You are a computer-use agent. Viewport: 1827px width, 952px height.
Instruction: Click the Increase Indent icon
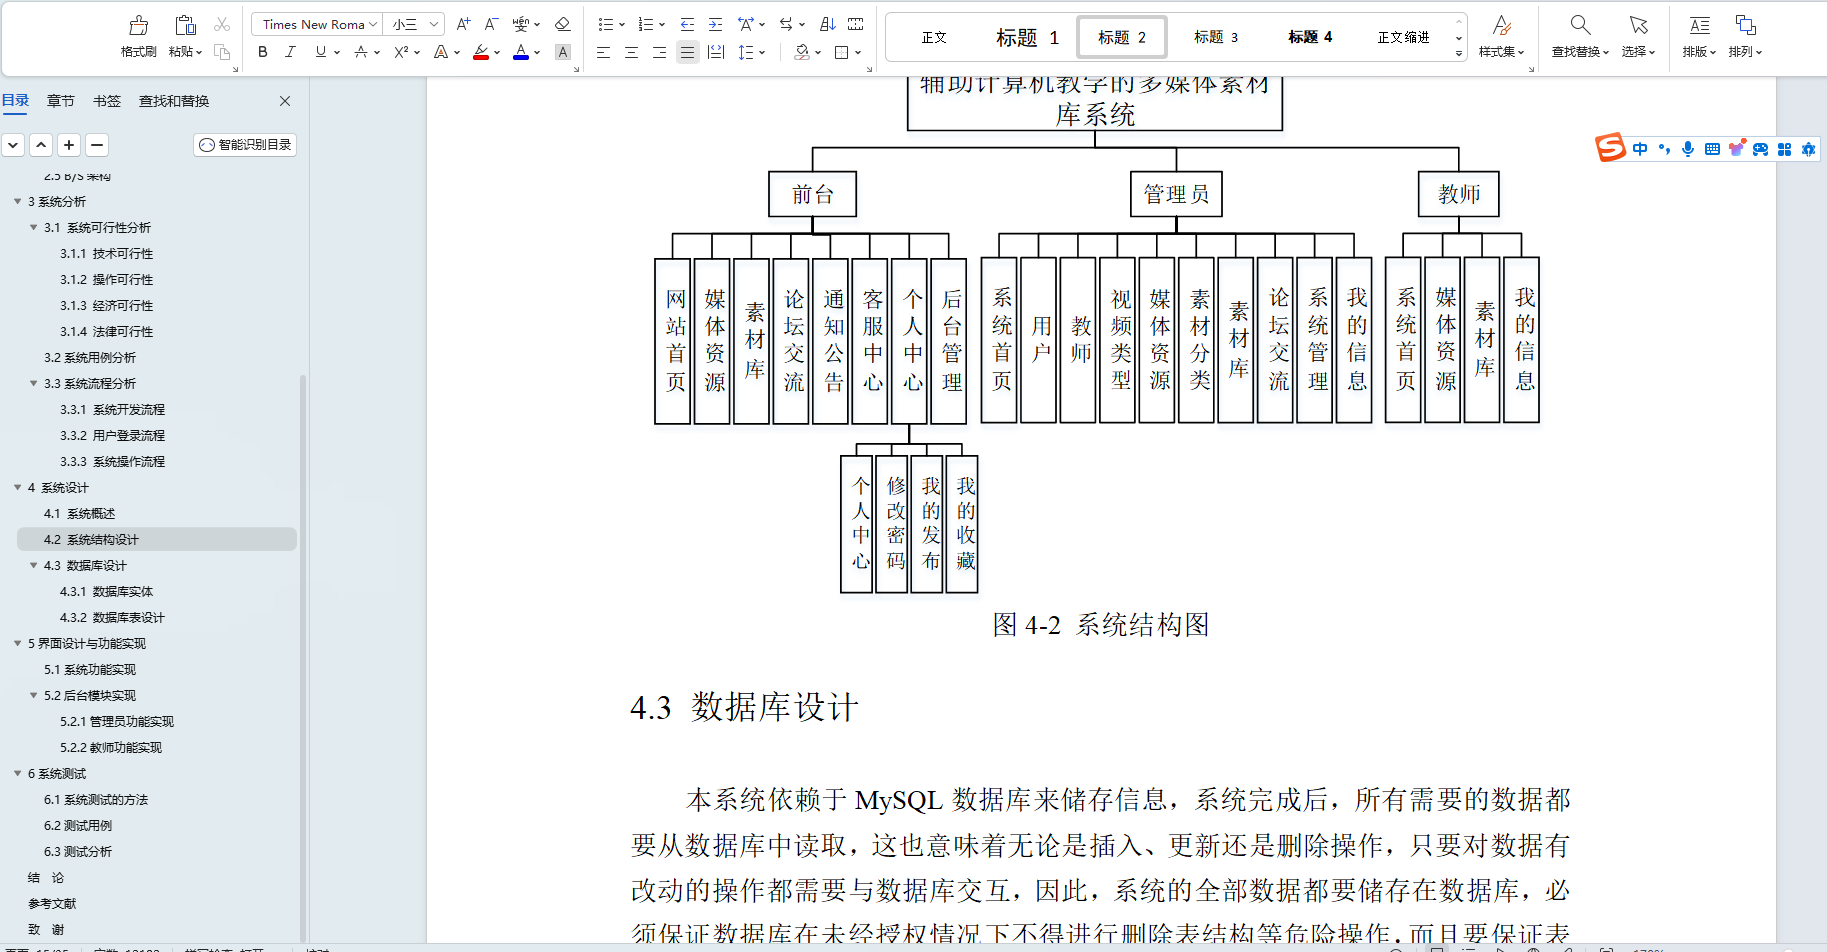click(715, 24)
